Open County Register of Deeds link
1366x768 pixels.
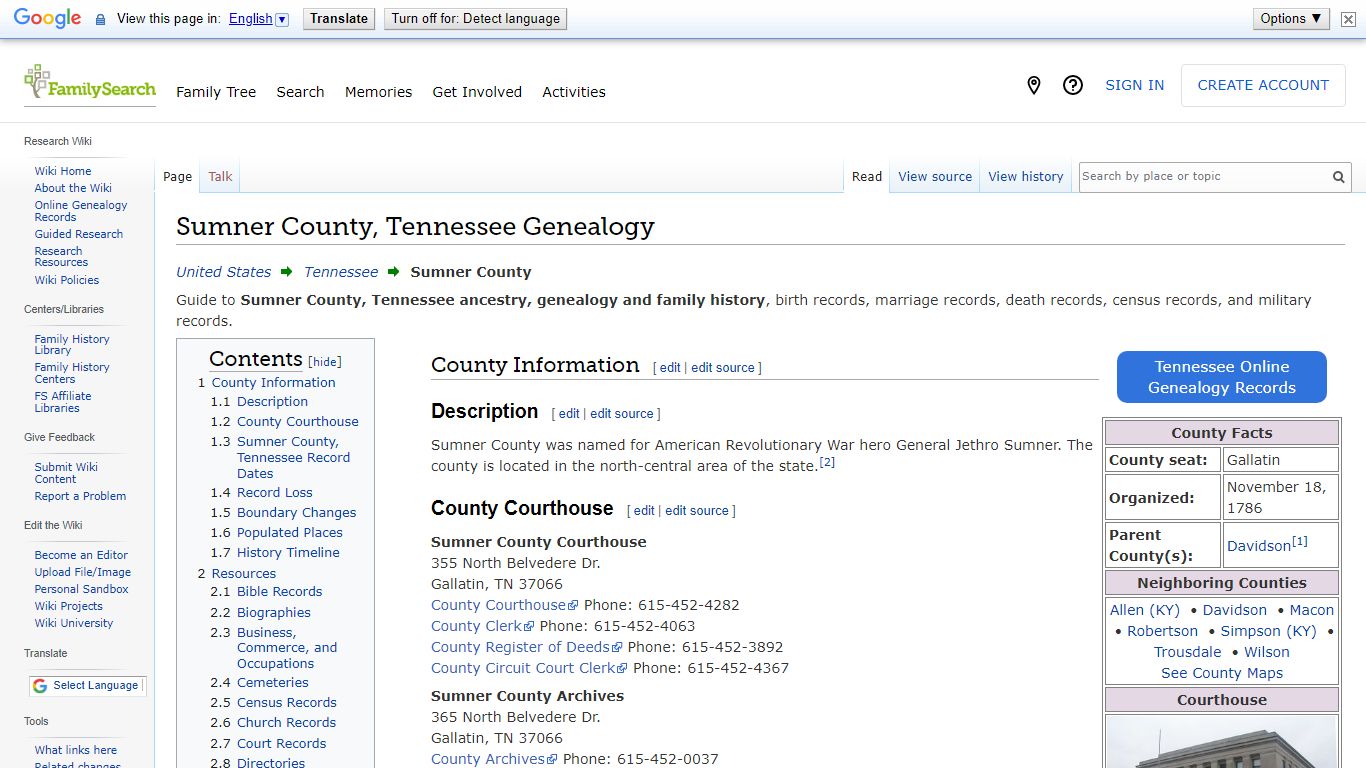click(x=527, y=647)
